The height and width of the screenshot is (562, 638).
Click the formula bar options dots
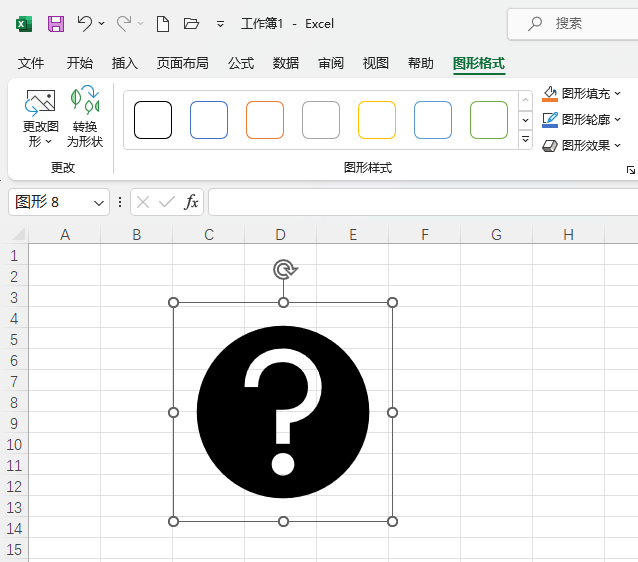coord(120,202)
